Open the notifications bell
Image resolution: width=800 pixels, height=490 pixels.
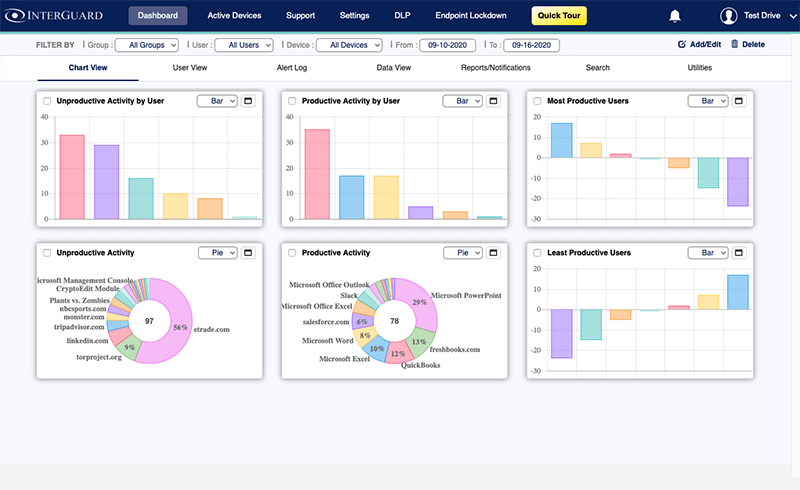tap(674, 16)
